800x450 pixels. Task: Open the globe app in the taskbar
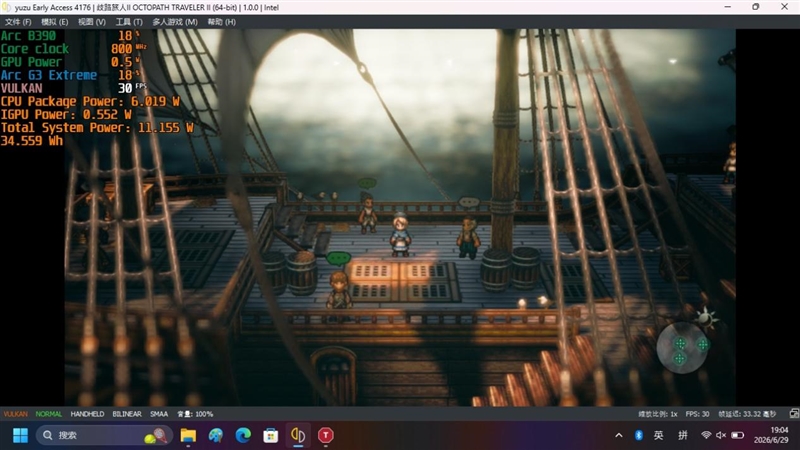(x=216, y=435)
